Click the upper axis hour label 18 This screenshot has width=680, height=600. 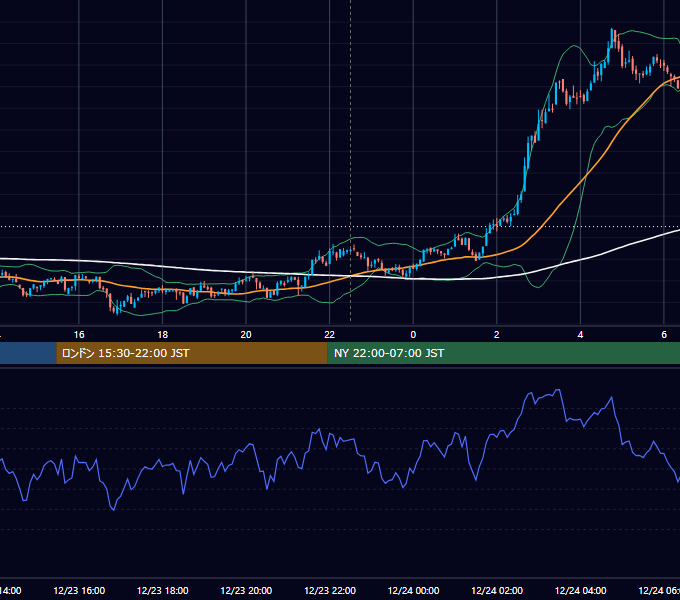point(163,335)
